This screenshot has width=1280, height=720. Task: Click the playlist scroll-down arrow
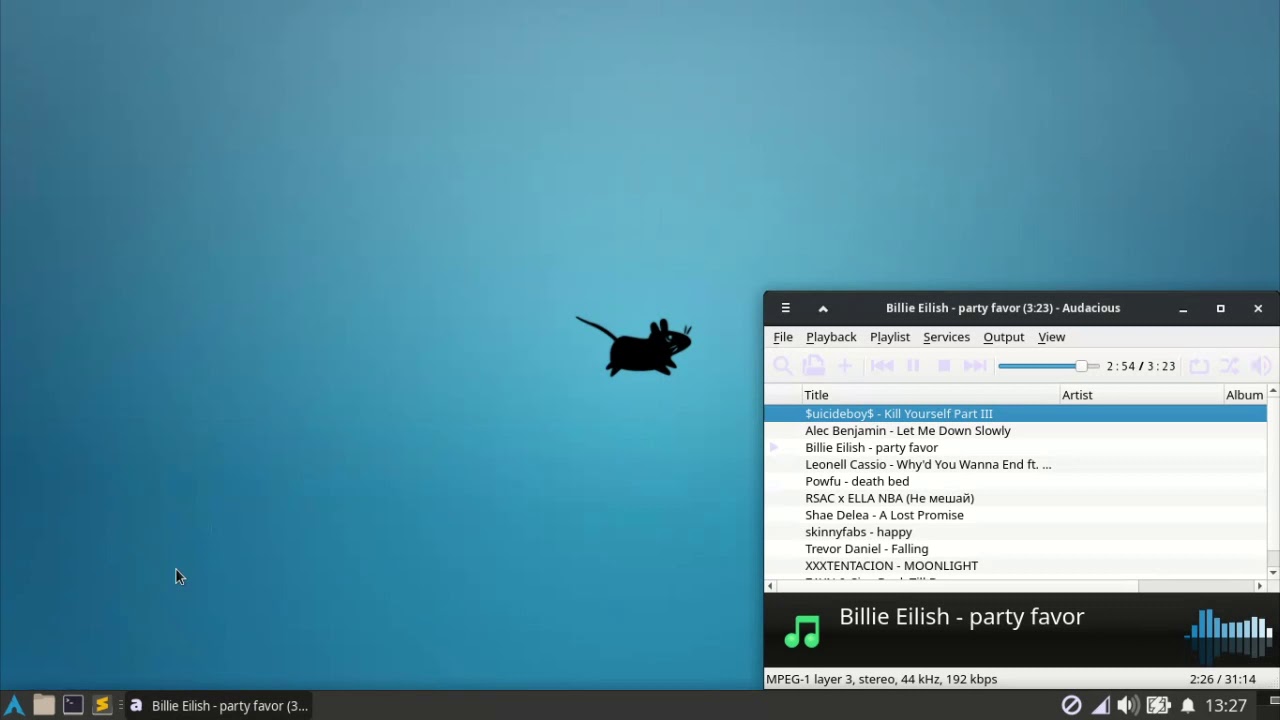(1273, 573)
